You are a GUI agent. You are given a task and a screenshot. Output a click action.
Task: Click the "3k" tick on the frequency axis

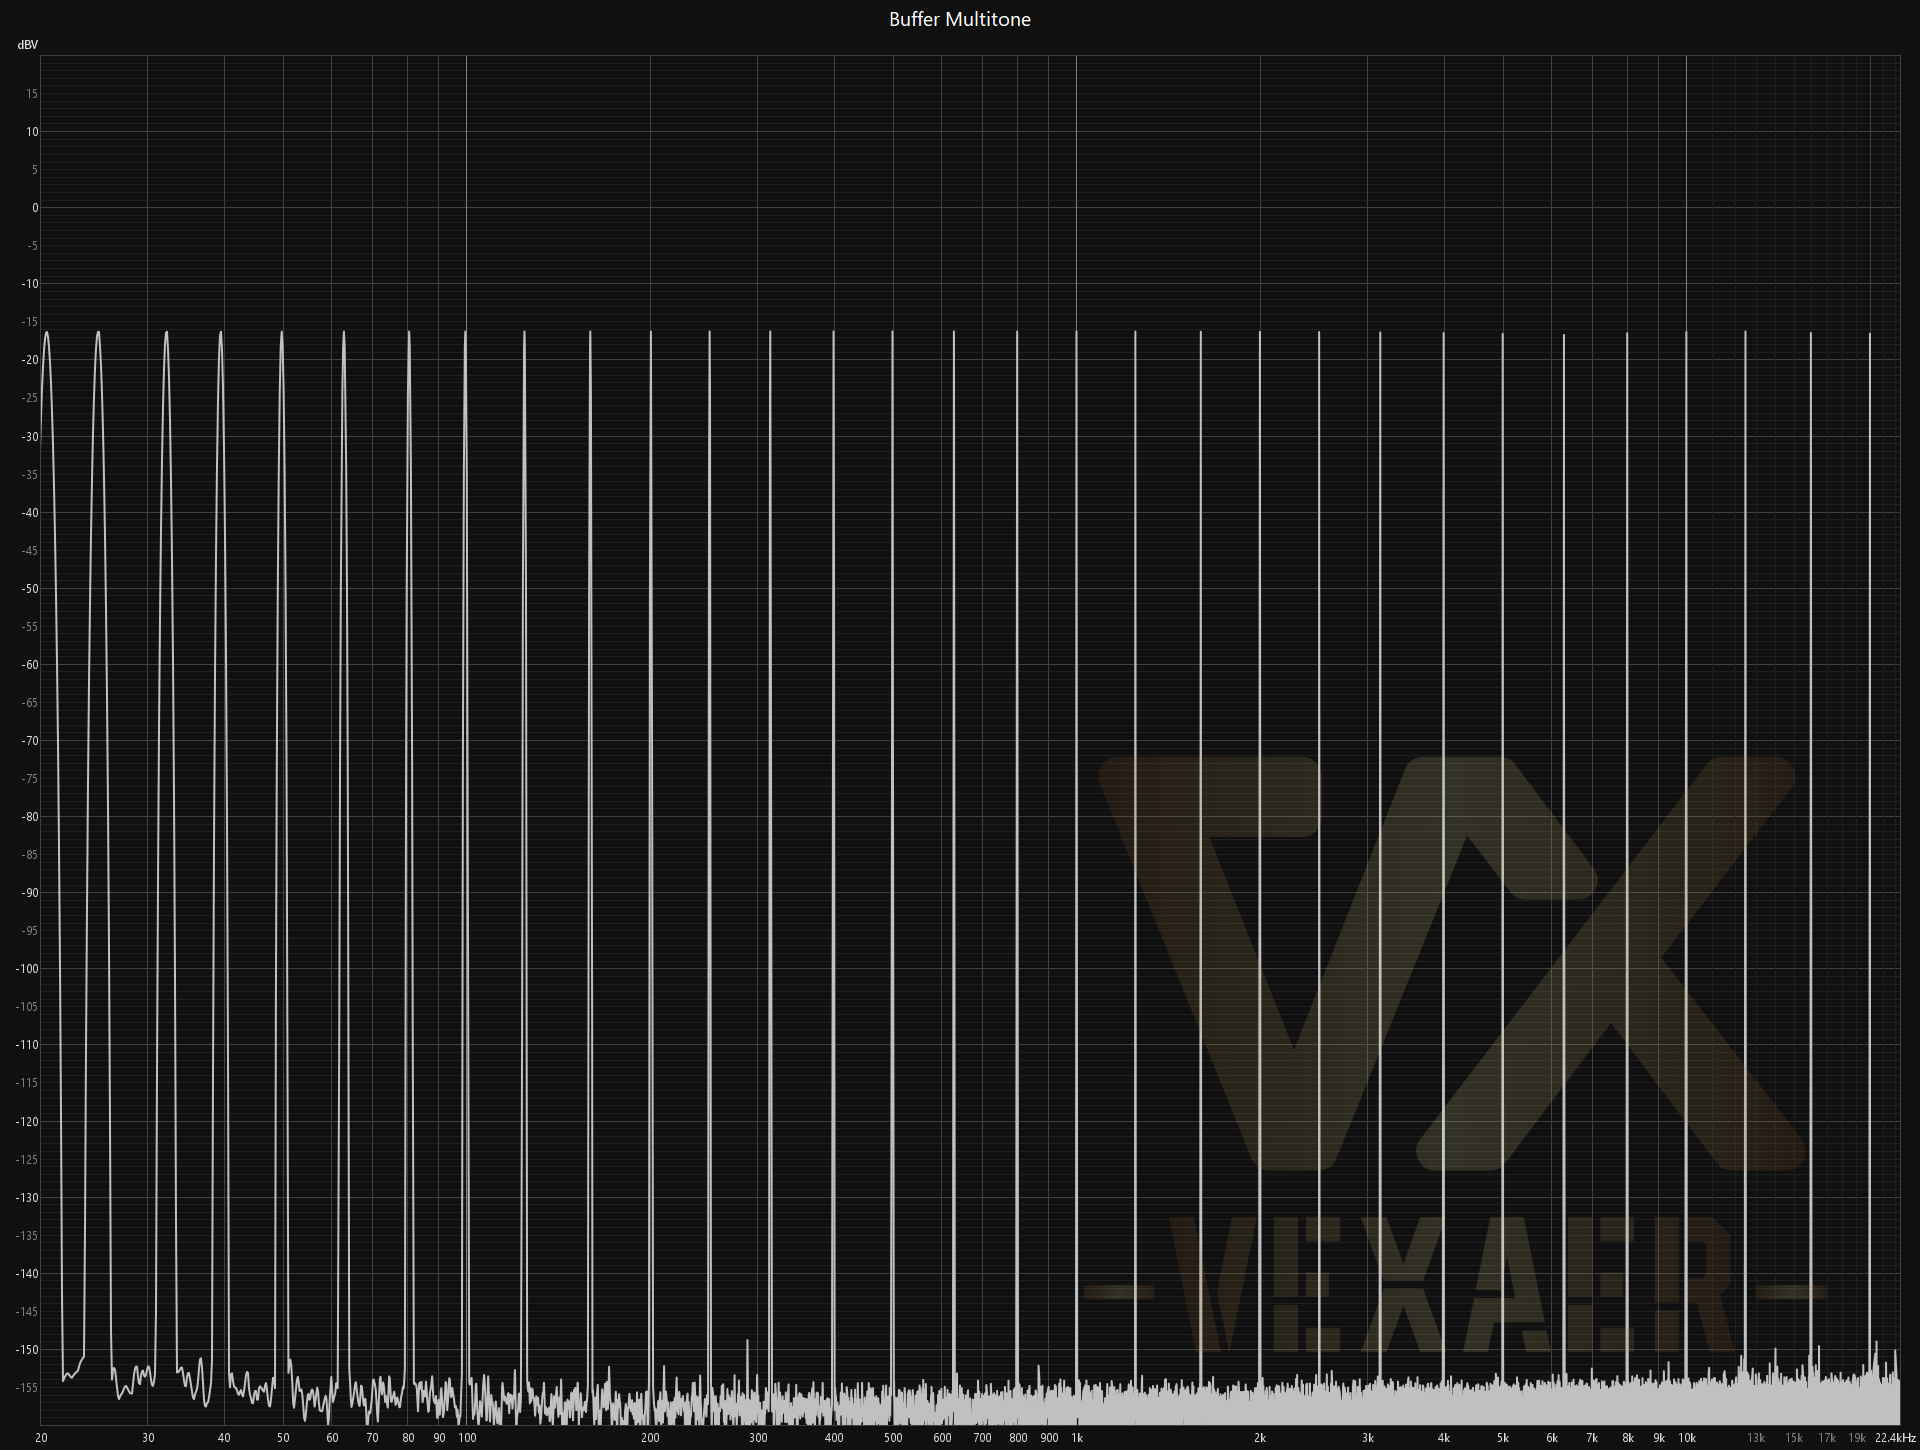tap(1368, 1438)
